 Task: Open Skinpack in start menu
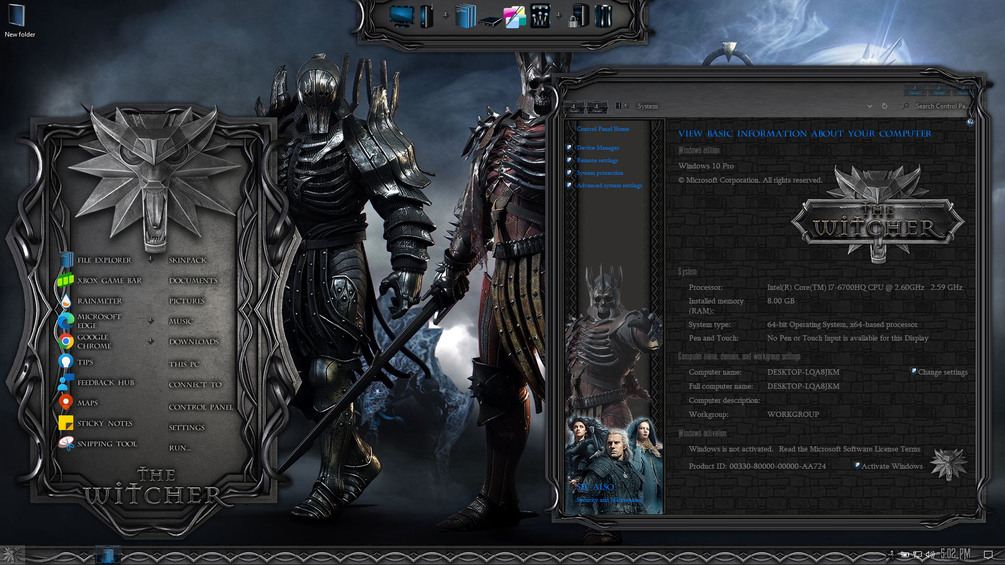[x=188, y=260]
